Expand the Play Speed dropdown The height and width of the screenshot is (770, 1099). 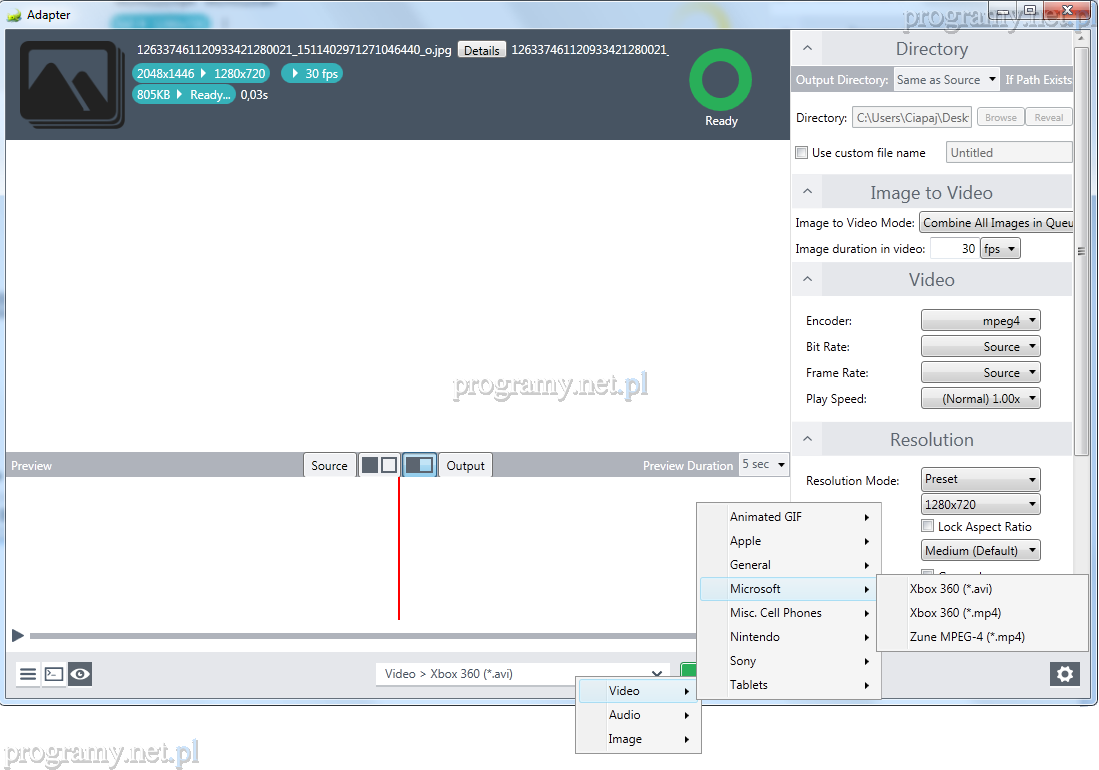[980, 399]
